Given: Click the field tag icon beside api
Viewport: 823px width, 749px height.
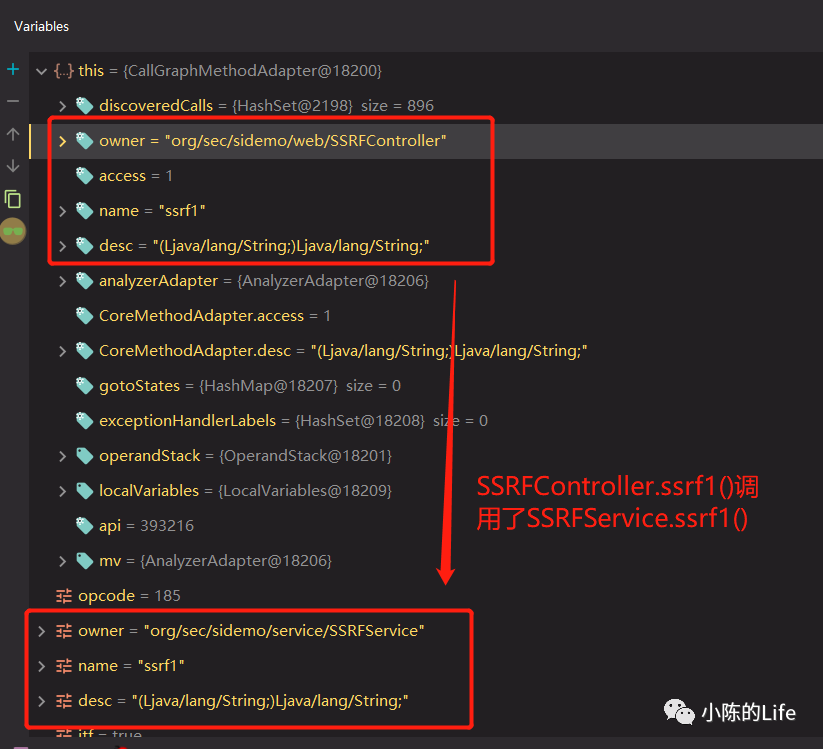Looking at the screenshot, I should pyautogui.click(x=84, y=525).
